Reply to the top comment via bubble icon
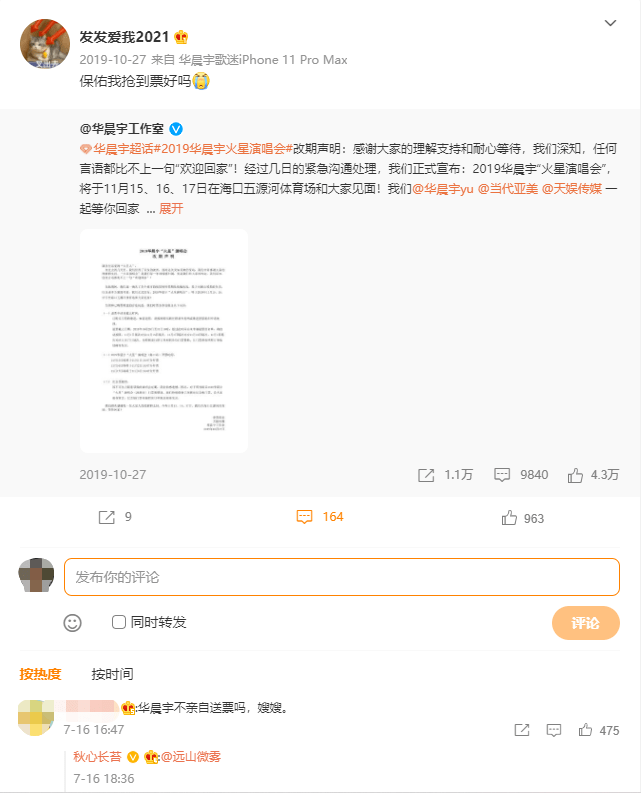The width and height of the screenshot is (641, 793). tap(553, 730)
